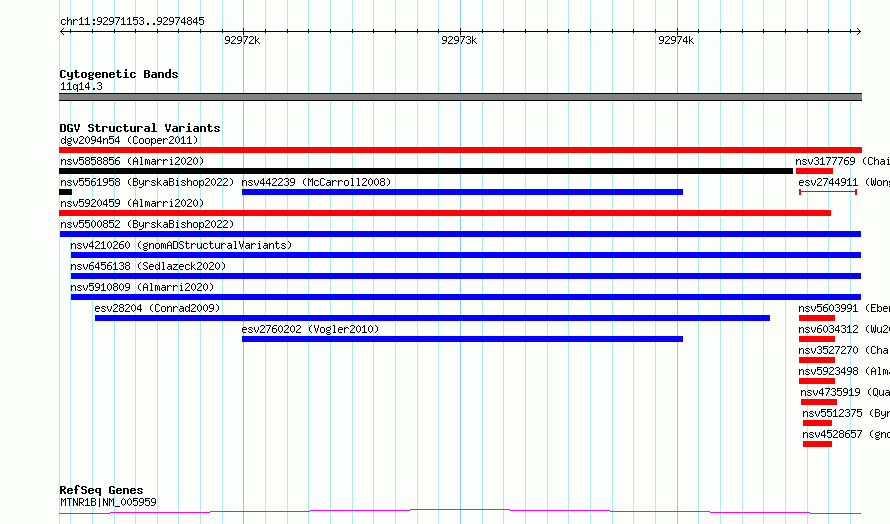
Task: Click the 92973k ruler tick label
Action: point(459,40)
